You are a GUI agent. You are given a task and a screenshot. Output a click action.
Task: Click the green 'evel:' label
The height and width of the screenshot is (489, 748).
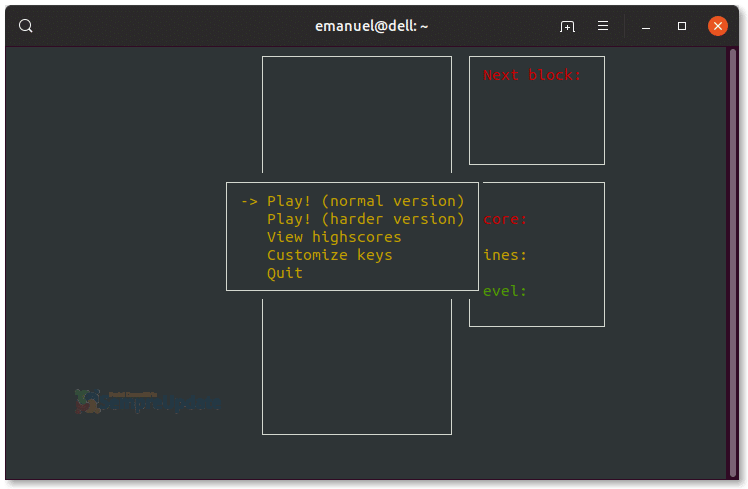pos(505,291)
